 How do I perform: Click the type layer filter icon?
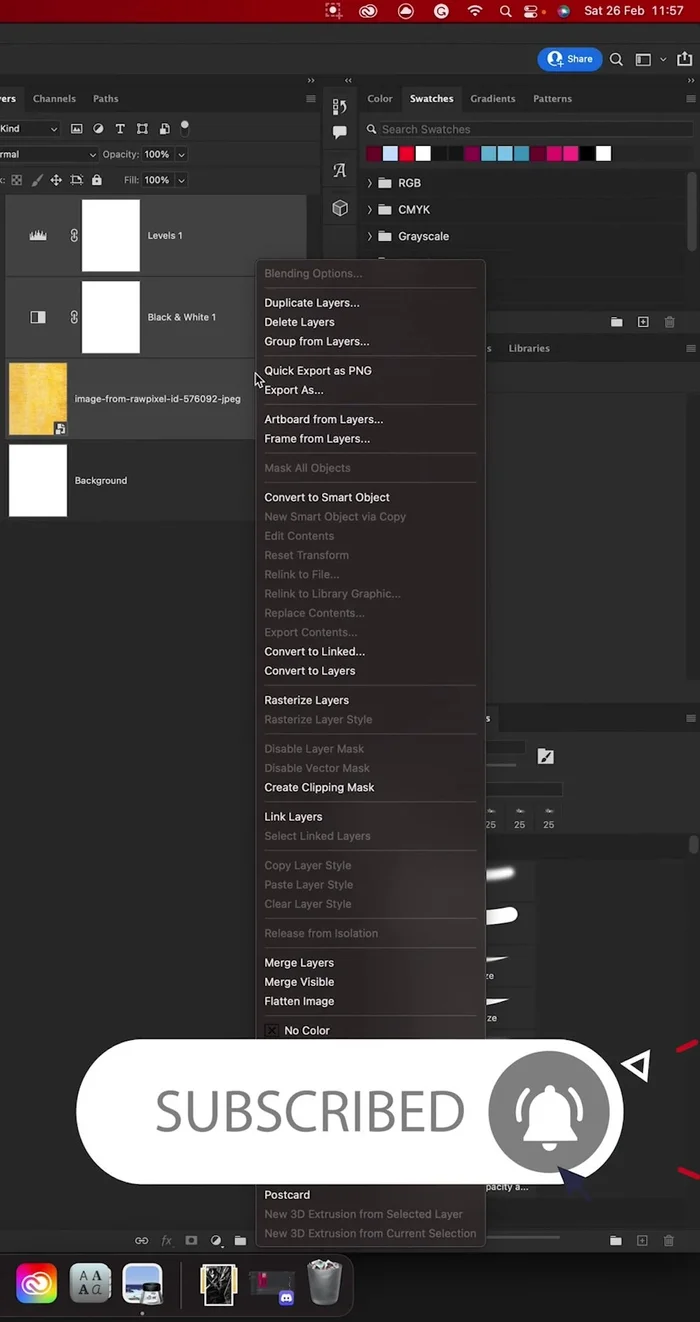(120, 129)
